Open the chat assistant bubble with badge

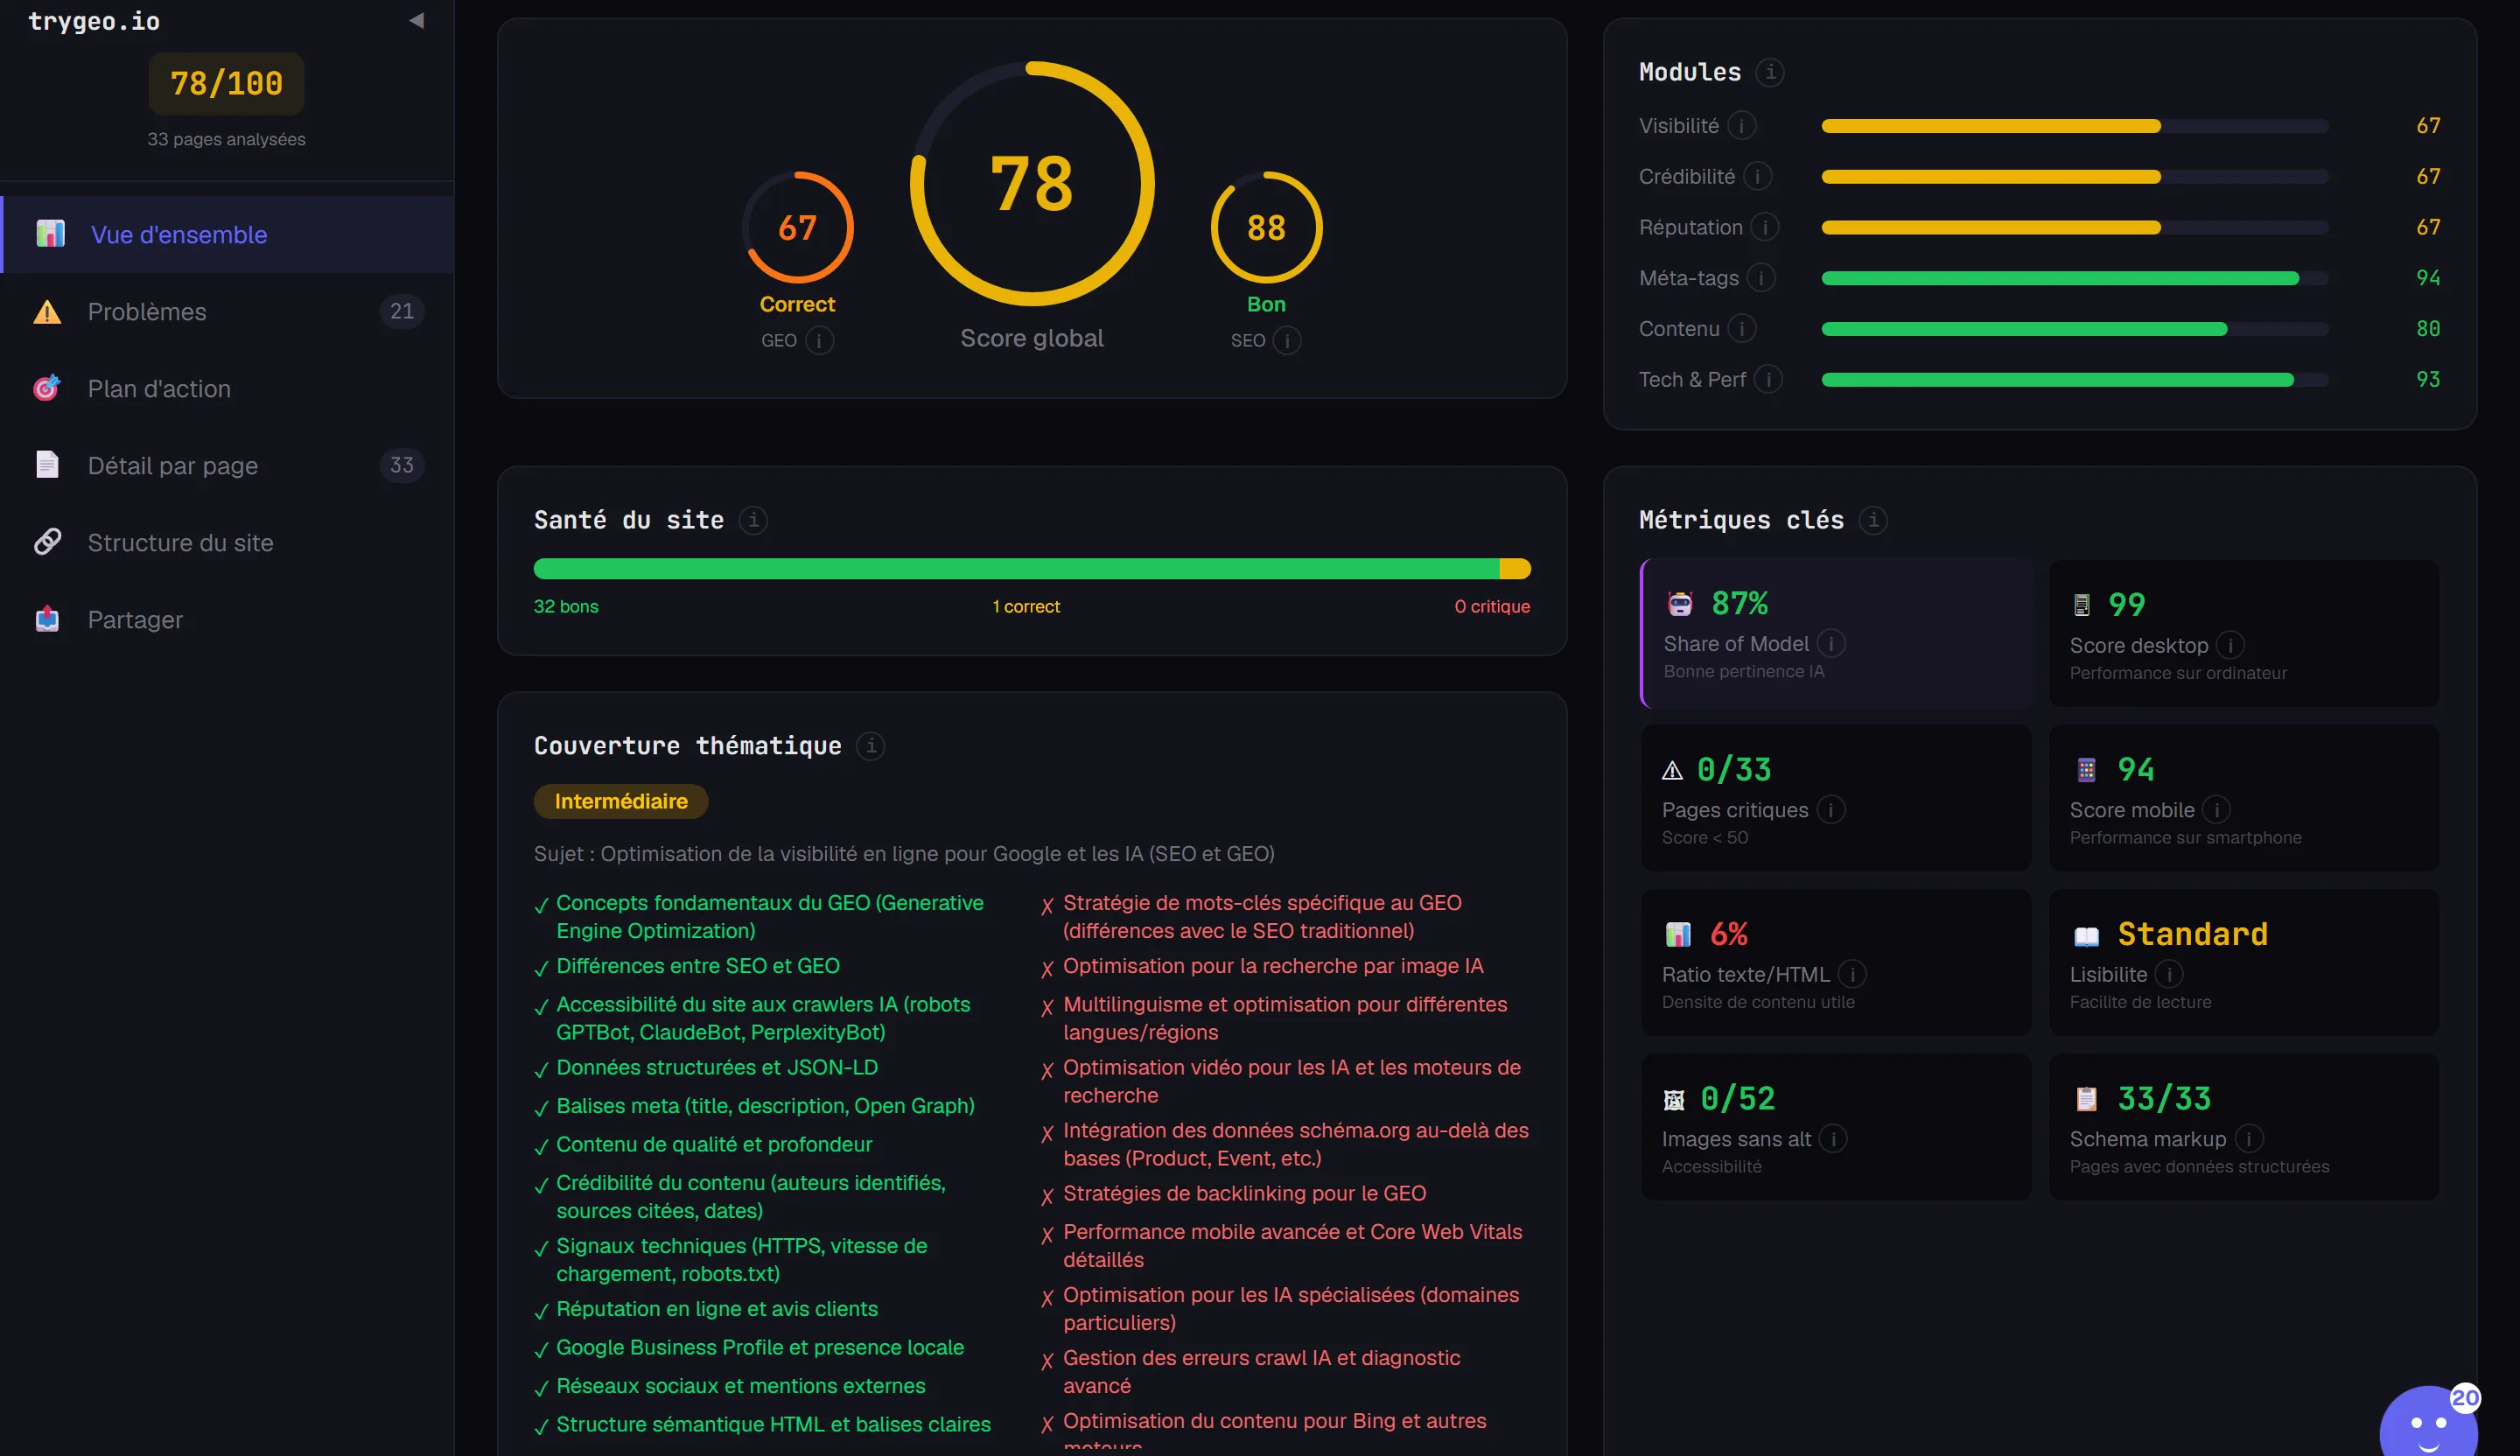click(2428, 1422)
